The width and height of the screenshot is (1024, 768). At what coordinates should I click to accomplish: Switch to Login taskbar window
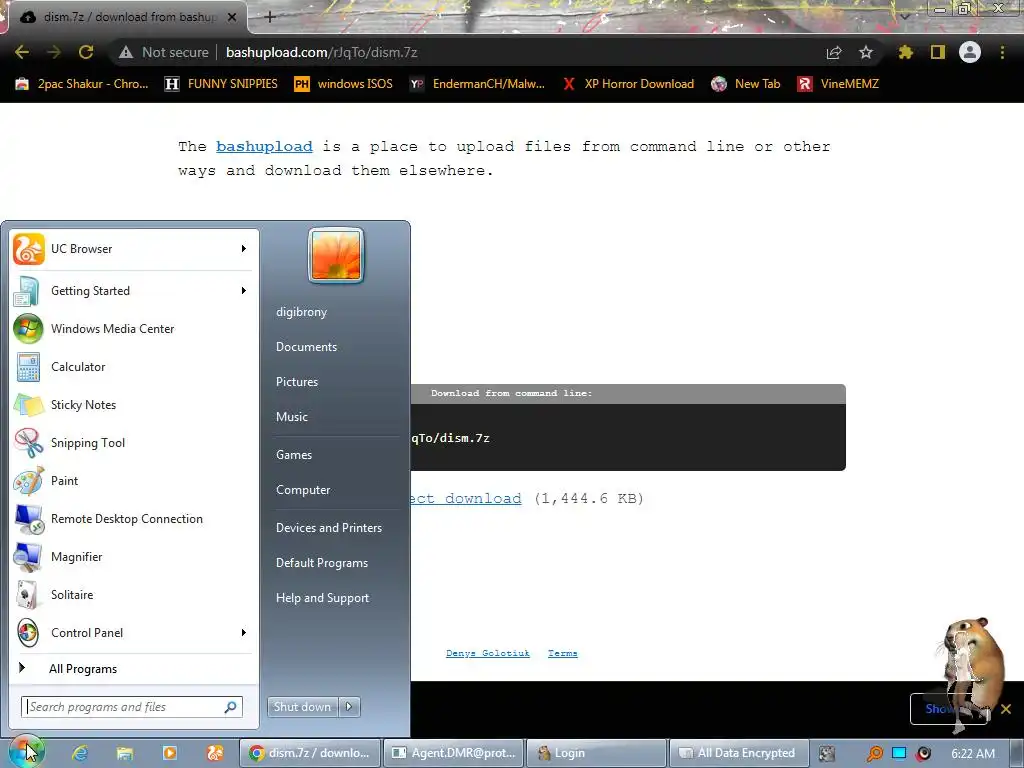pos(597,753)
